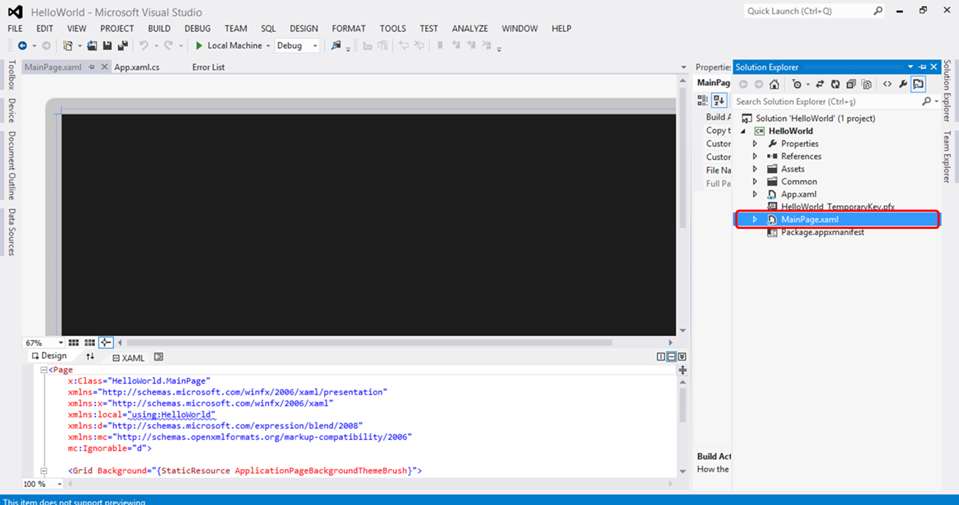Toggle the Preview Selected Items icon

click(918, 84)
